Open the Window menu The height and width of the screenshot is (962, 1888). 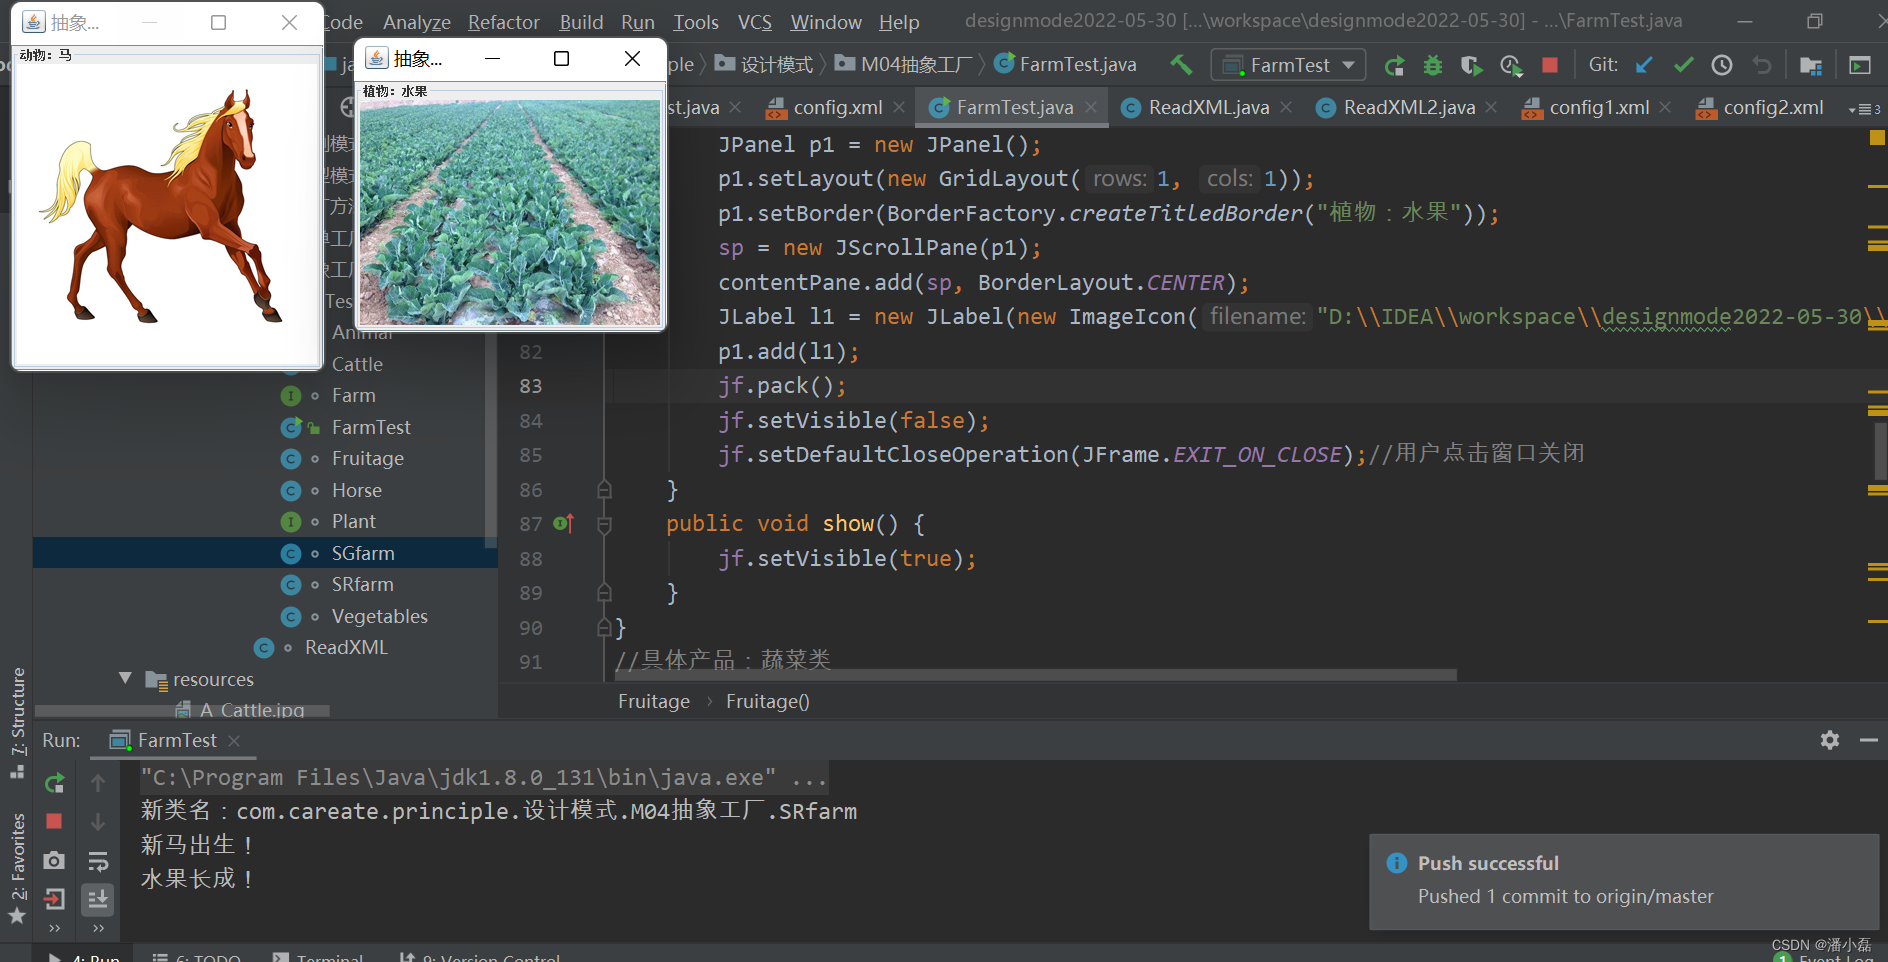coord(826,22)
